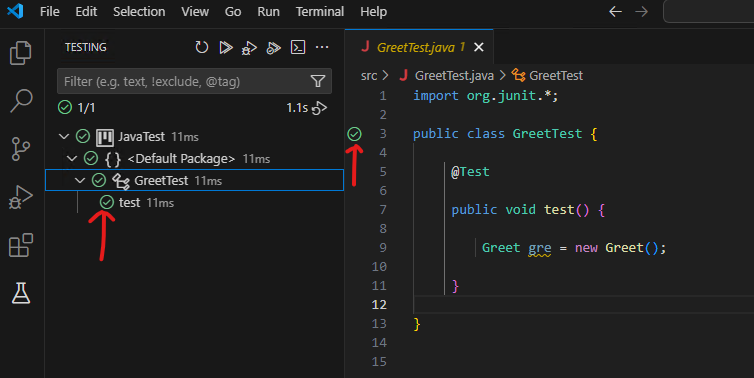Open the Help menu
This screenshot has width=754, height=378.
point(374,12)
